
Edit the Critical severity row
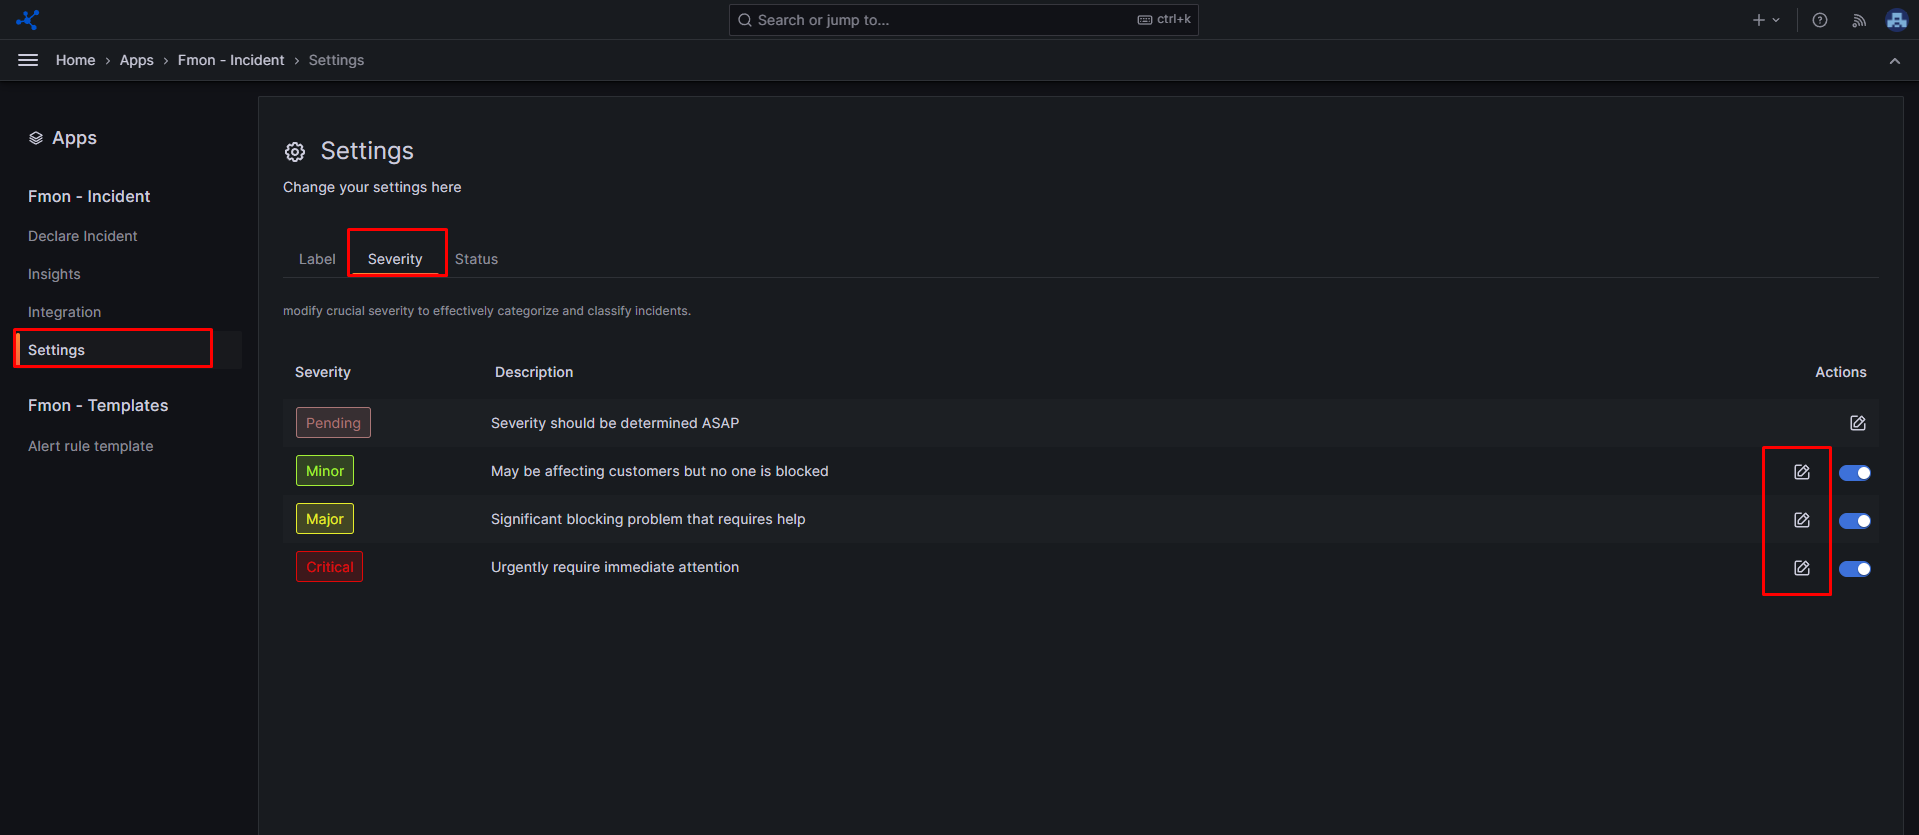tap(1802, 568)
